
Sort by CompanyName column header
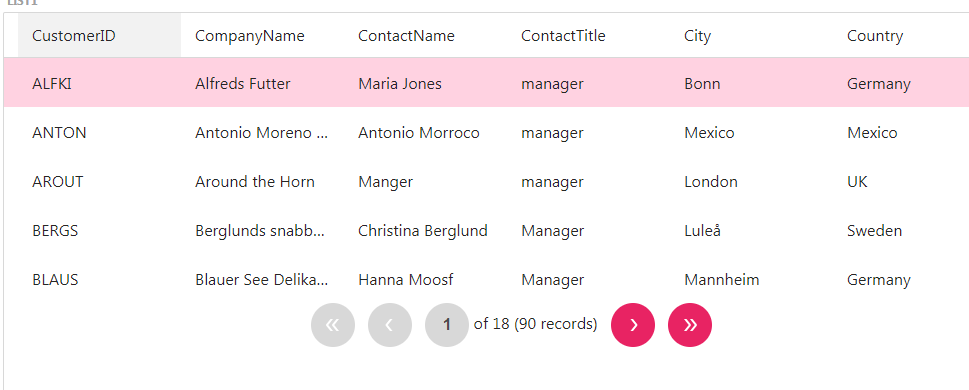(x=263, y=36)
